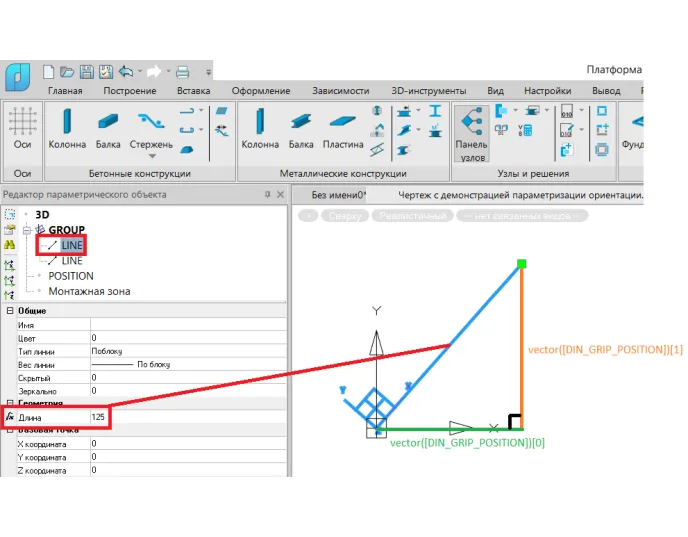The width and height of the screenshot is (688, 537).
Task: Click the New document icon
Action: pos(48,72)
